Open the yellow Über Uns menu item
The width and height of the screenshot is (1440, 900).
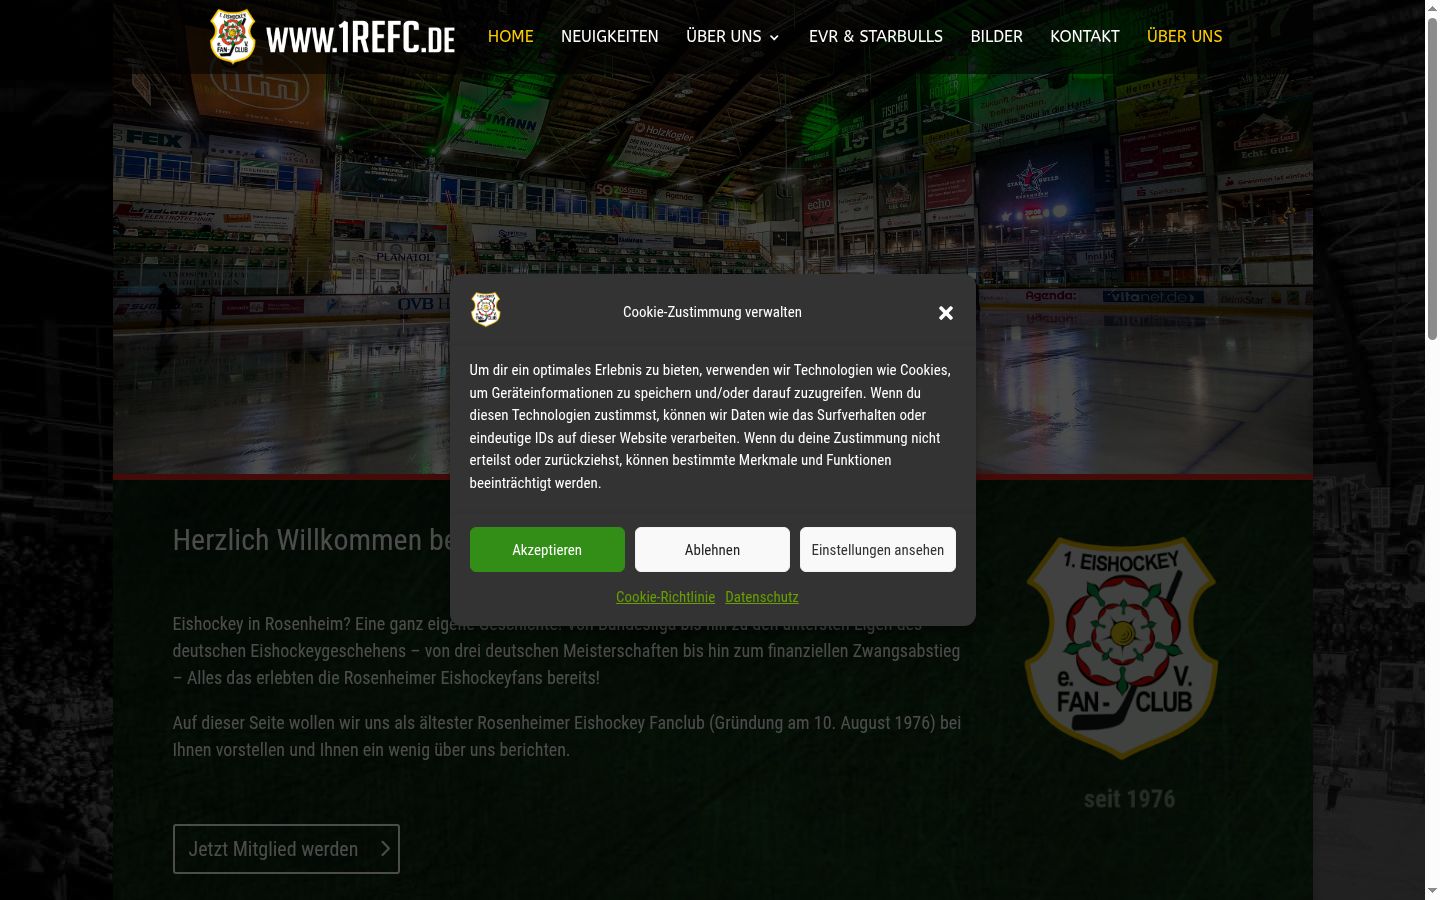tap(1185, 36)
